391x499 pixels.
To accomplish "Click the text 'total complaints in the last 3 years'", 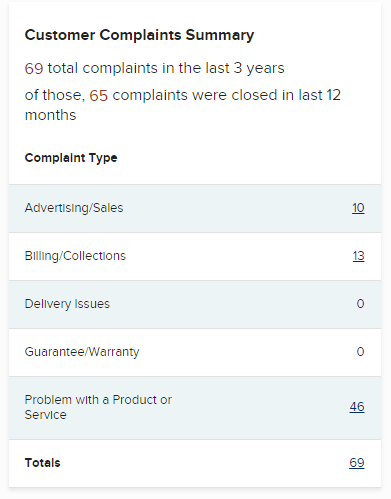I will point(166,68).
